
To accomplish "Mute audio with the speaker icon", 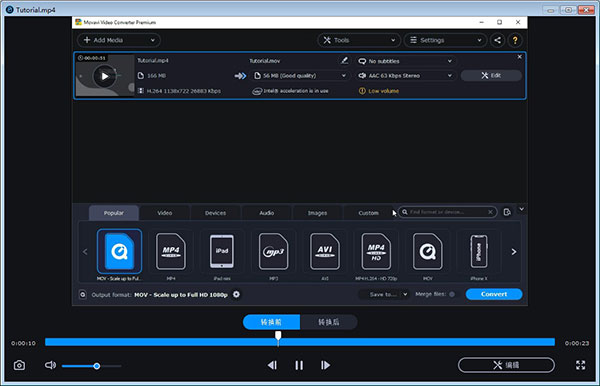I will click(x=50, y=365).
